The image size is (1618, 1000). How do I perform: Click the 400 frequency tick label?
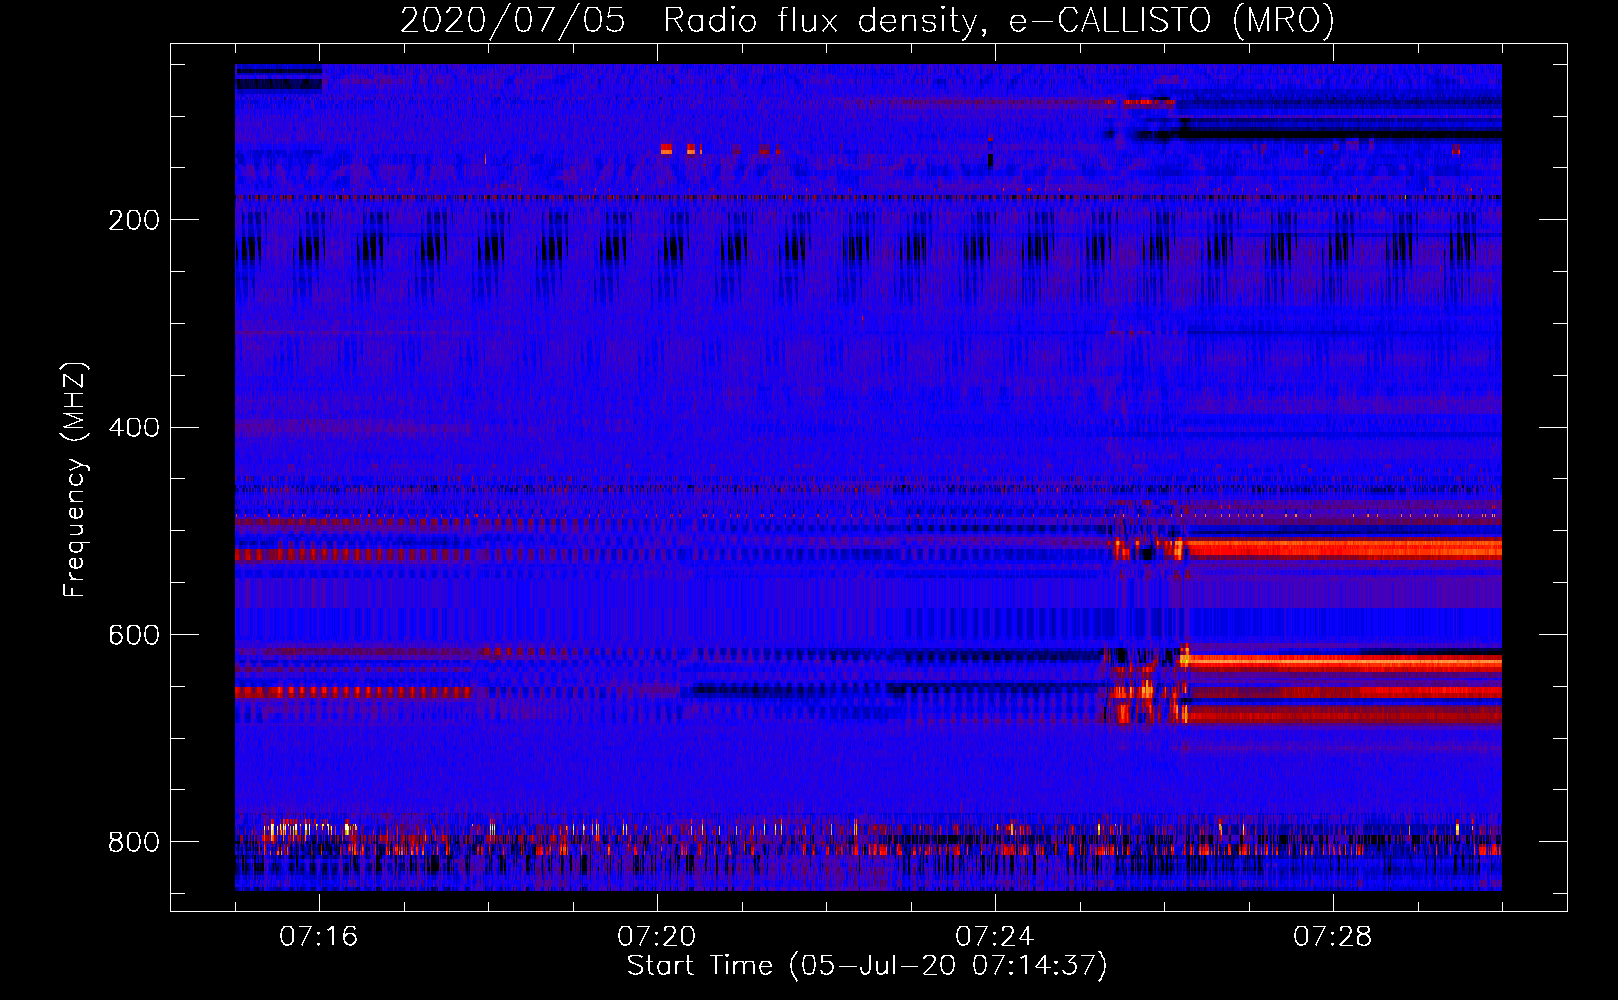pos(134,428)
